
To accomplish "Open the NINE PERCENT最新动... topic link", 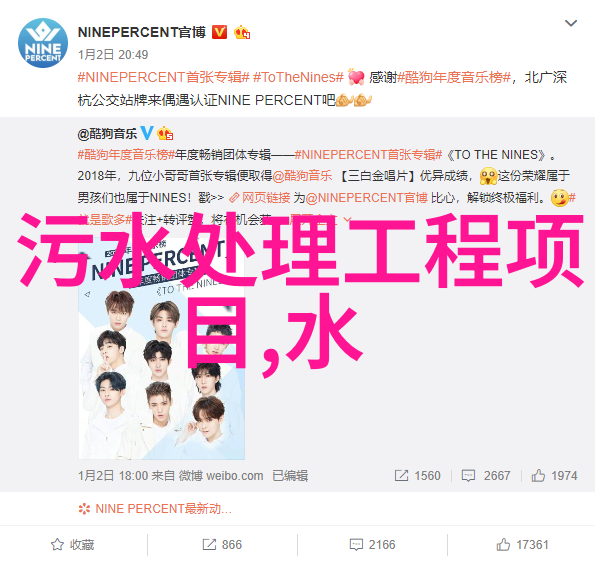I will point(155,508).
